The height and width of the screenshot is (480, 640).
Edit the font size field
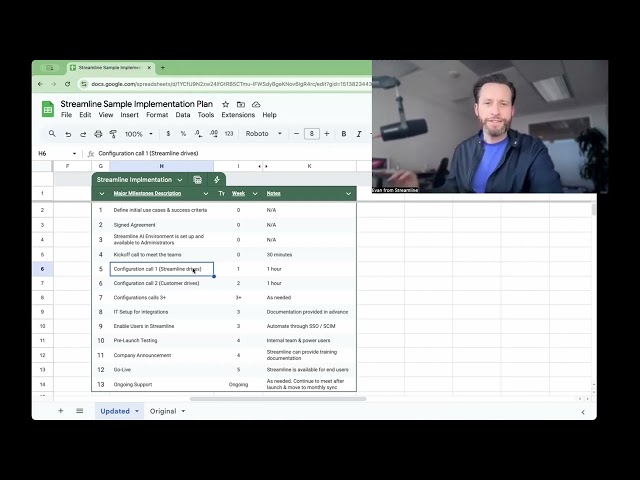tap(311, 133)
